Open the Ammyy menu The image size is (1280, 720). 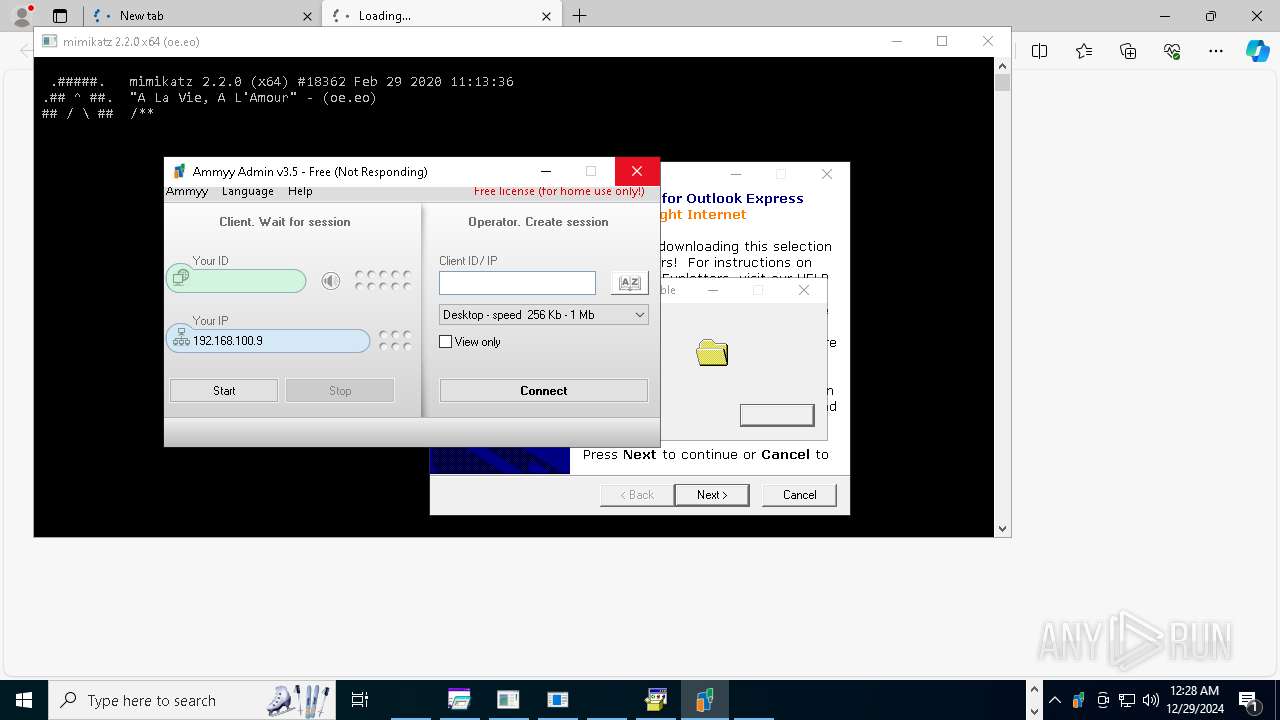[187, 191]
